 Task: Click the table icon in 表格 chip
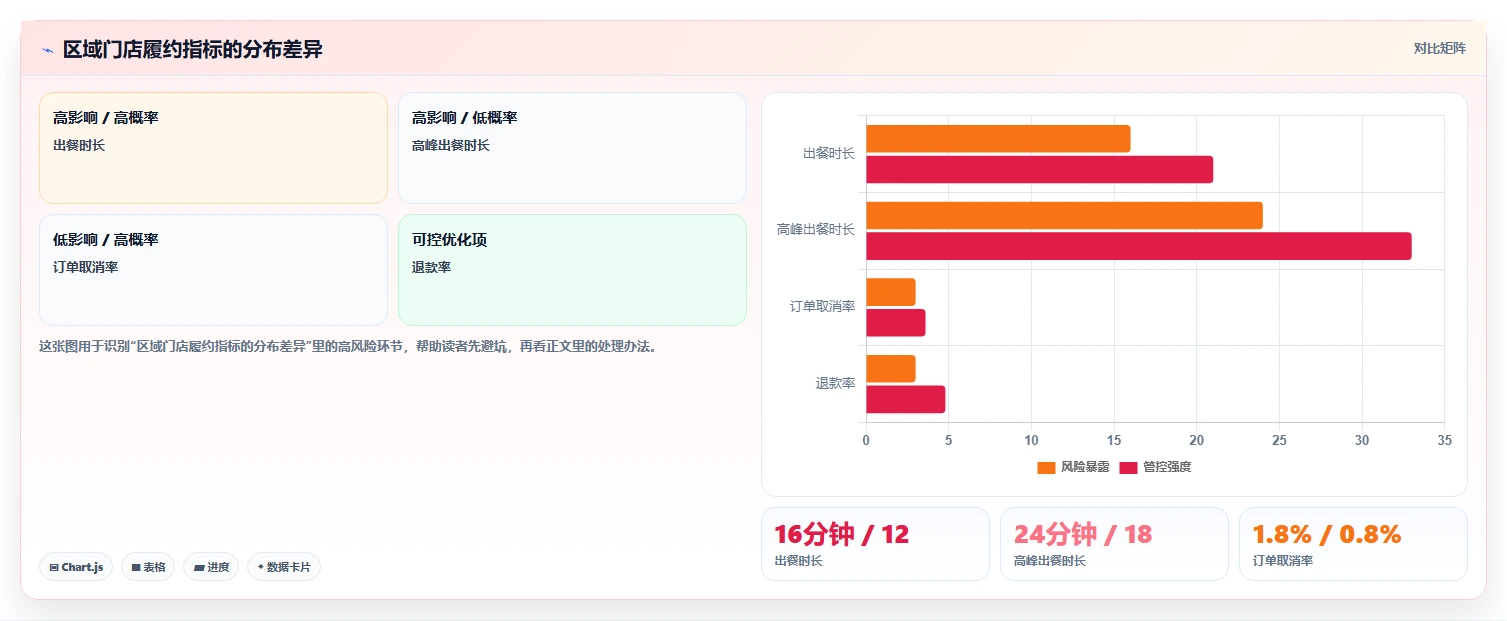136,567
